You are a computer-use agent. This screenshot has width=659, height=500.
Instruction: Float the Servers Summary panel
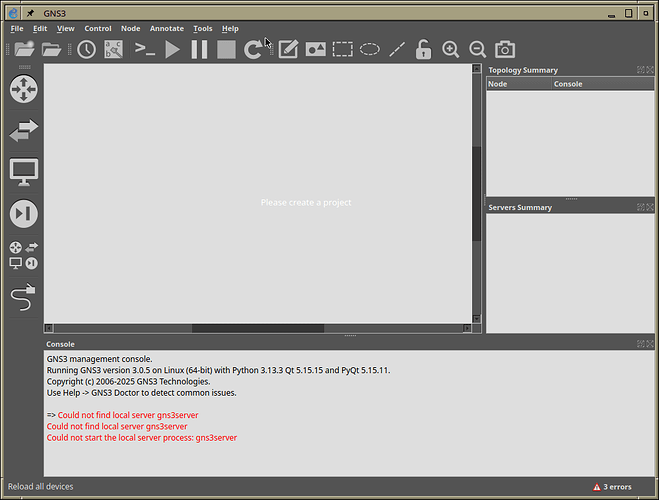coord(641,207)
